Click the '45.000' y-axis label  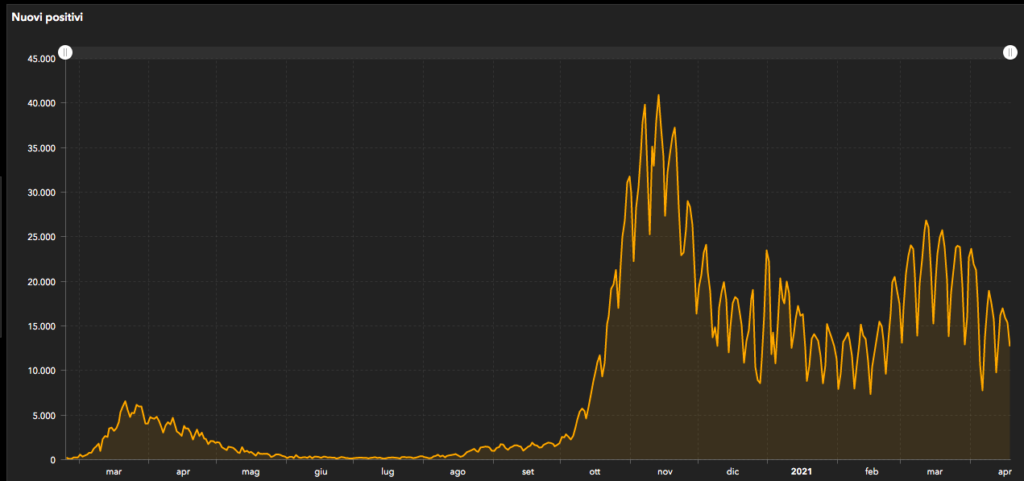click(41, 59)
